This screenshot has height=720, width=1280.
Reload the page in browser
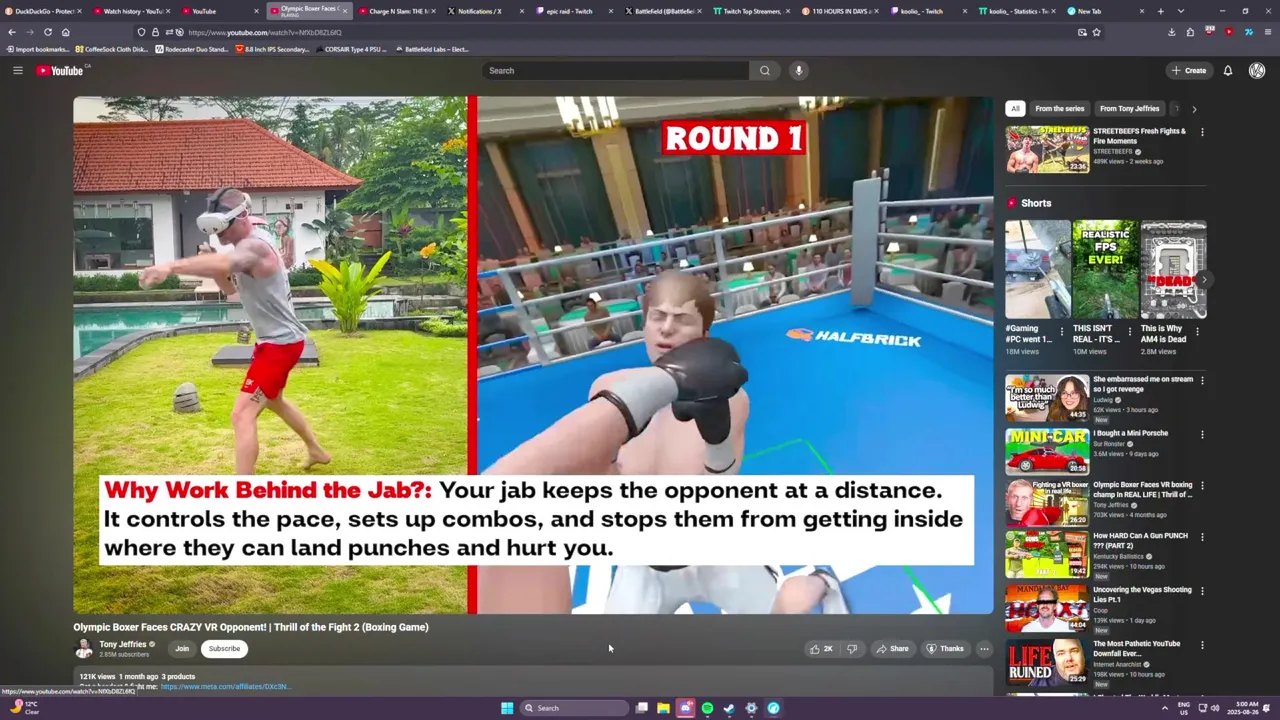point(47,32)
